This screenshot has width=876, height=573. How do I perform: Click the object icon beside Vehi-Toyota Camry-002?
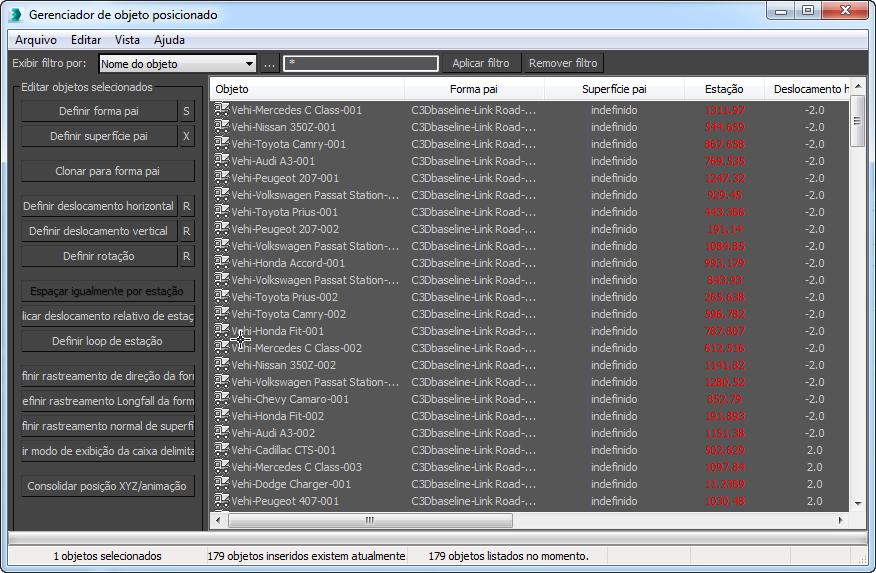221,314
